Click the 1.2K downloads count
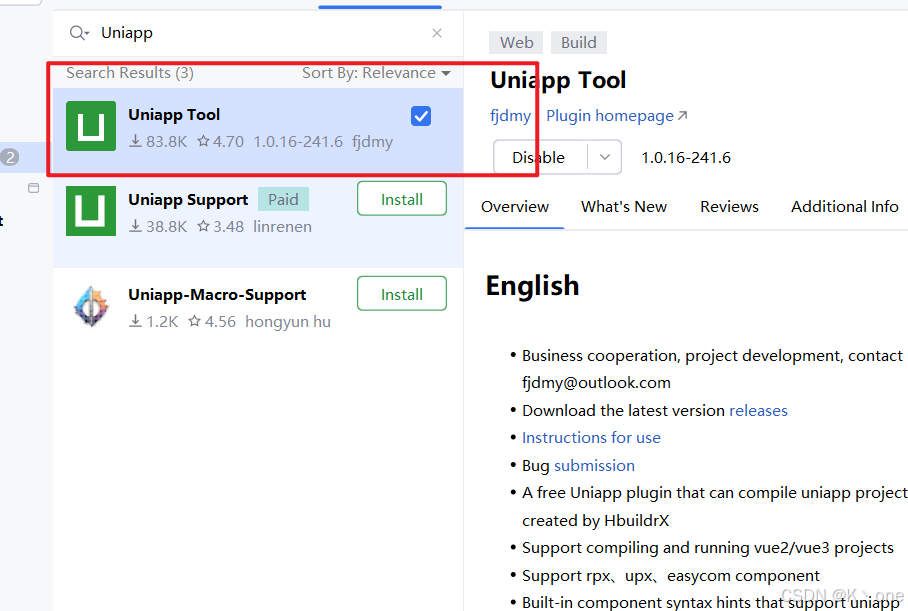908x611 pixels. point(153,321)
